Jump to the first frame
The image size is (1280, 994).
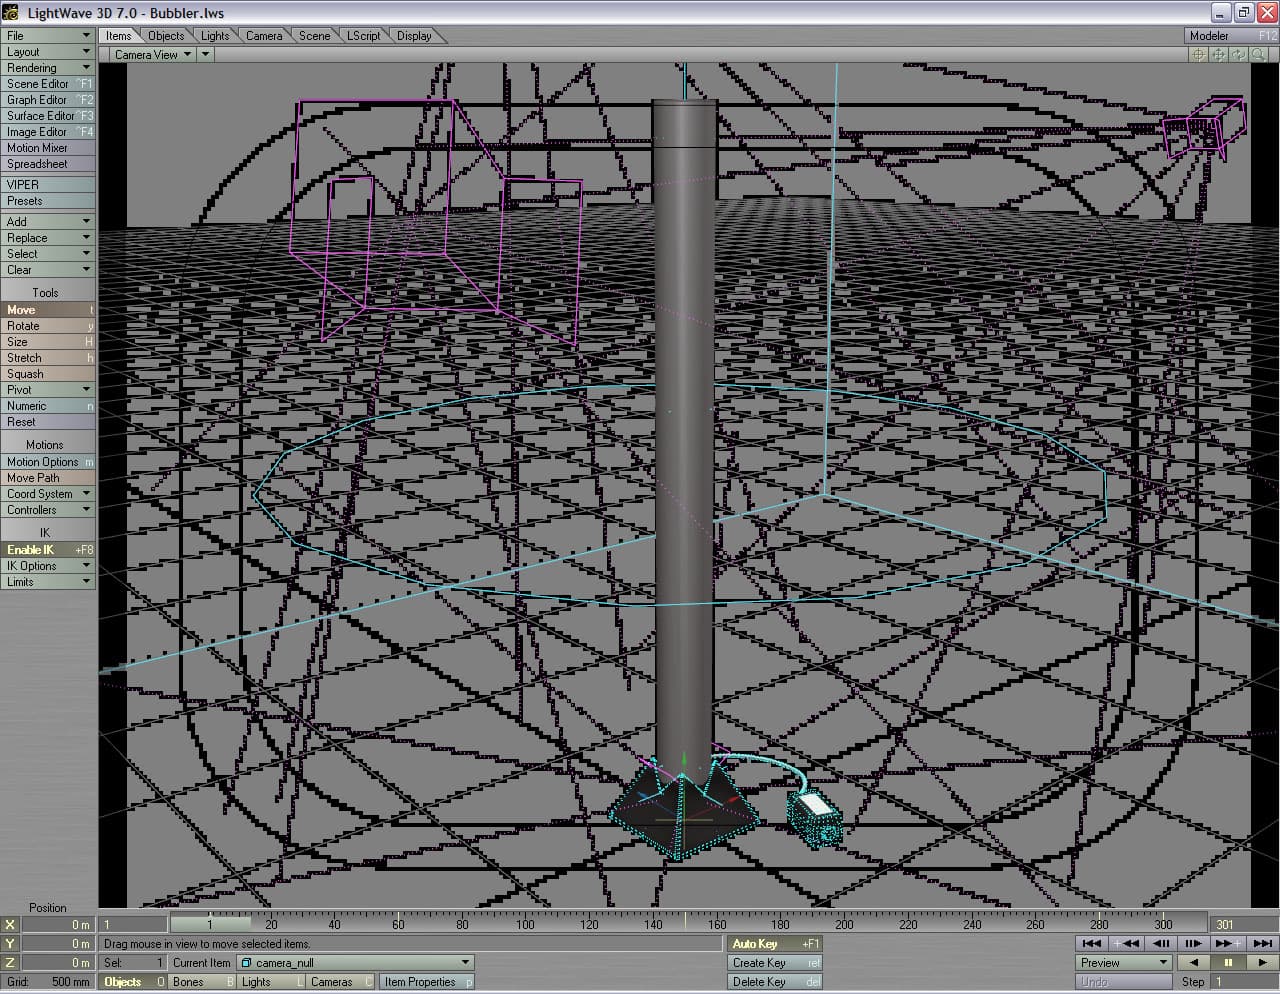click(x=1092, y=943)
